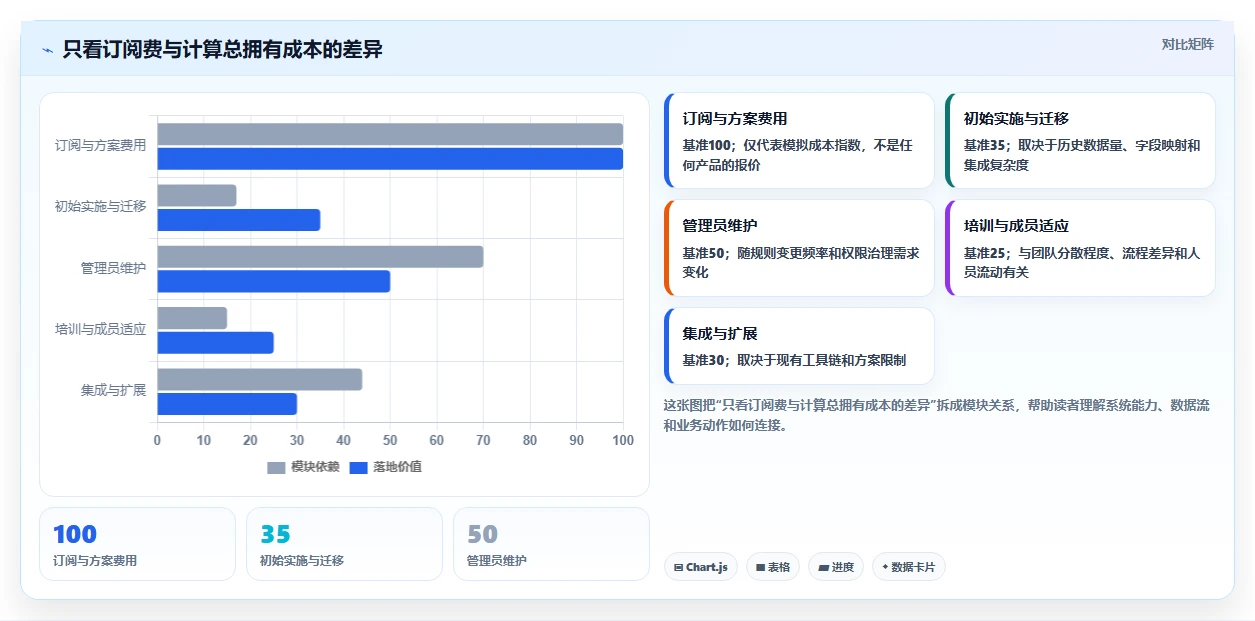The height and width of the screenshot is (621, 1255).
Task: Click the gray bar for 培训与成员适应
Action: point(192,318)
